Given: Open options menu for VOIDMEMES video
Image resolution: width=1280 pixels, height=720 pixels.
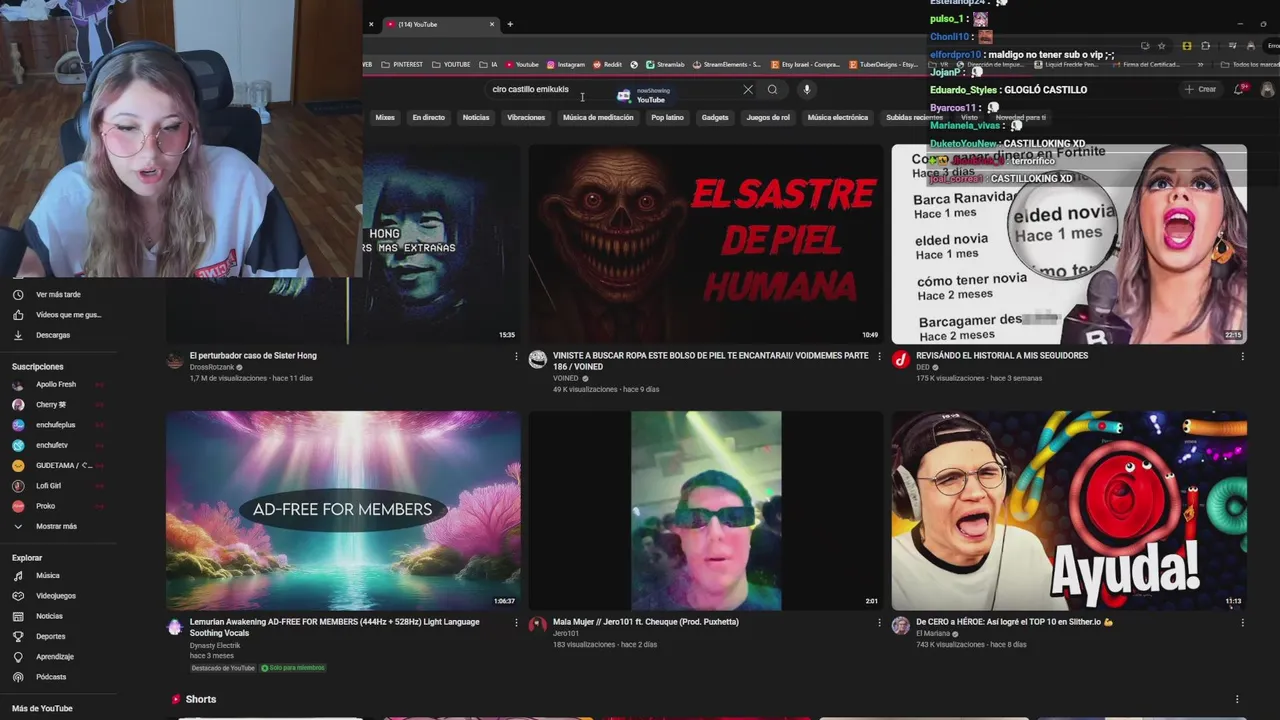Looking at the screenshot, I should (880, 356).
